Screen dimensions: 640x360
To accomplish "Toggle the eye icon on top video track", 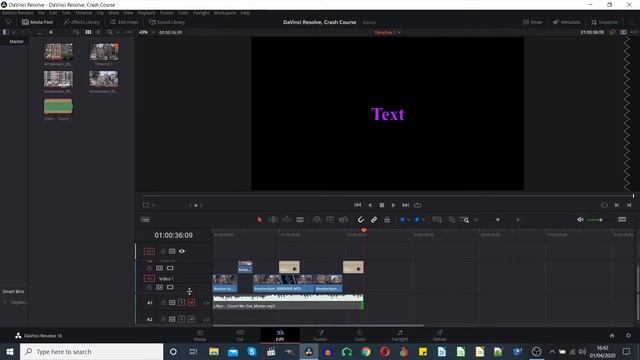I will coord(182,251).
